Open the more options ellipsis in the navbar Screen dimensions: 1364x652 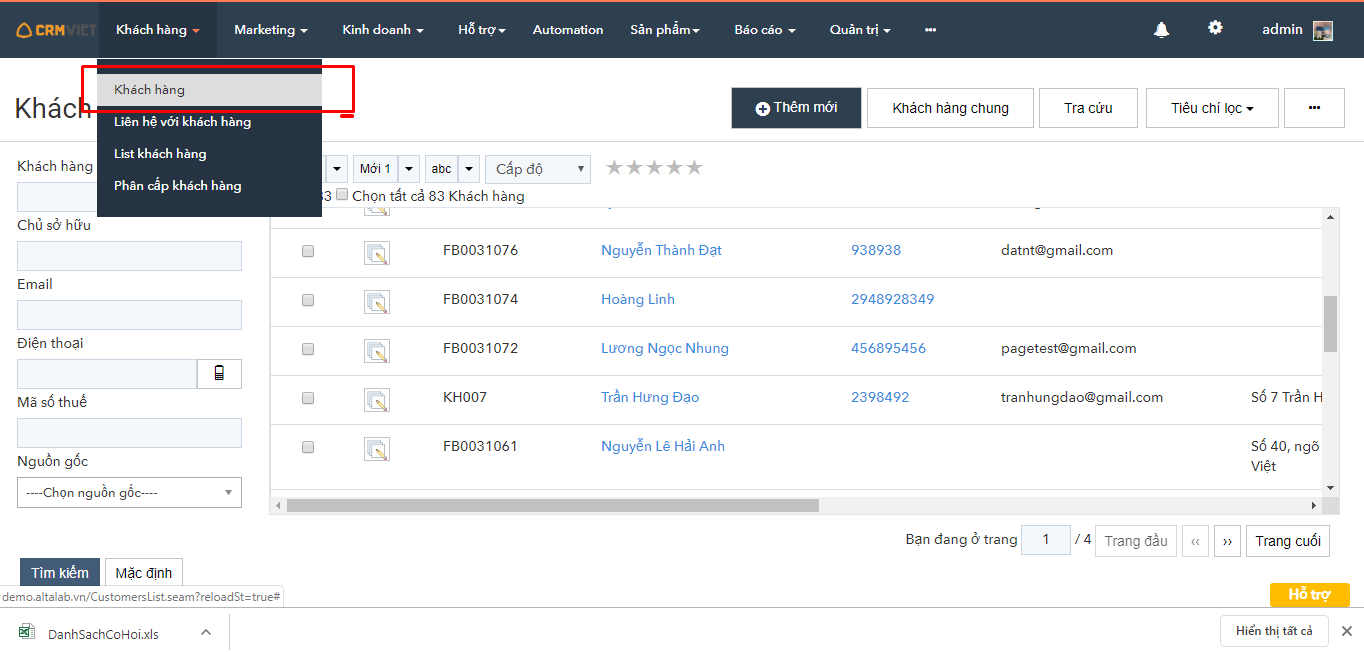[930, 30]
